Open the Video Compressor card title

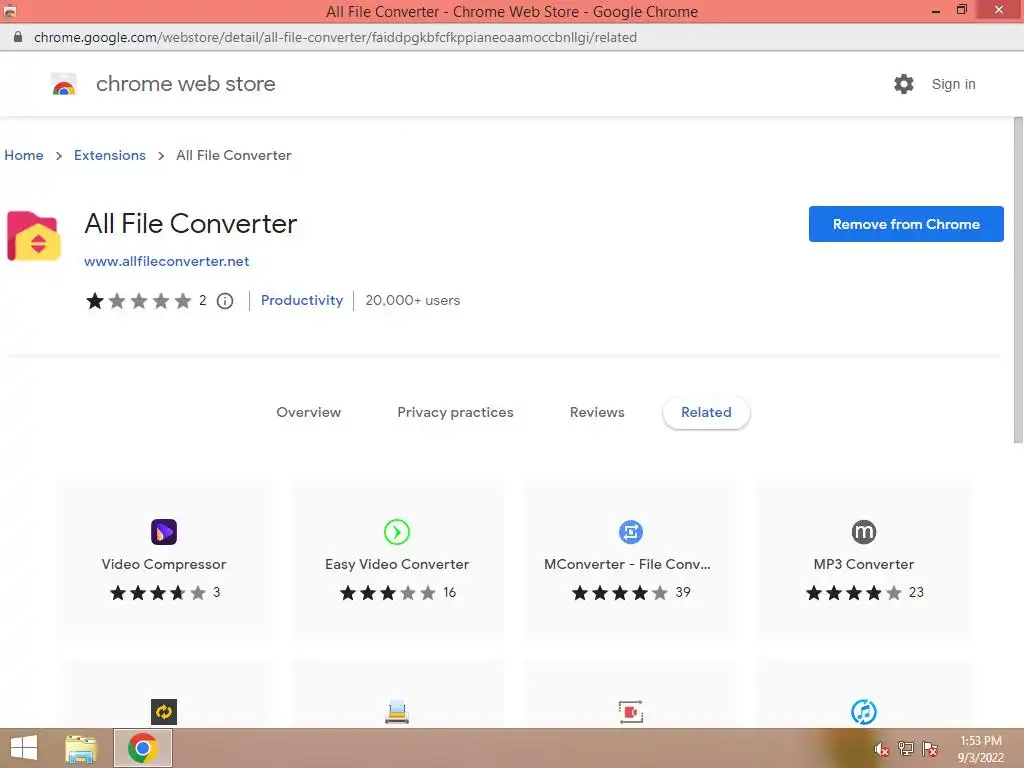164,564
